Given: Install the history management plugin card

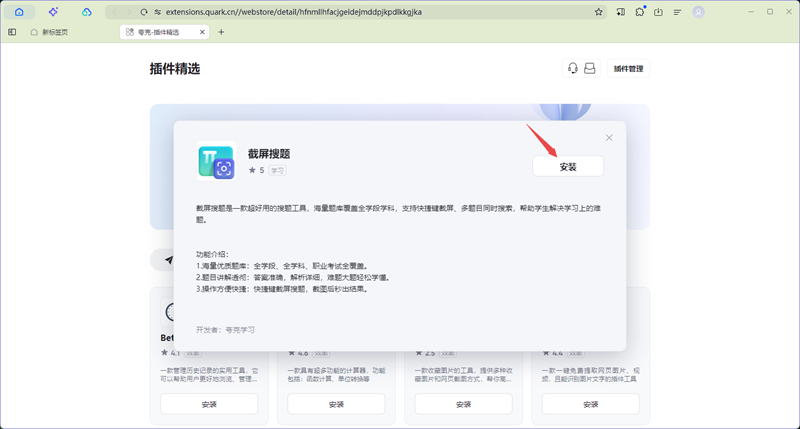Looking at the screenshot, I should [209, 404].
